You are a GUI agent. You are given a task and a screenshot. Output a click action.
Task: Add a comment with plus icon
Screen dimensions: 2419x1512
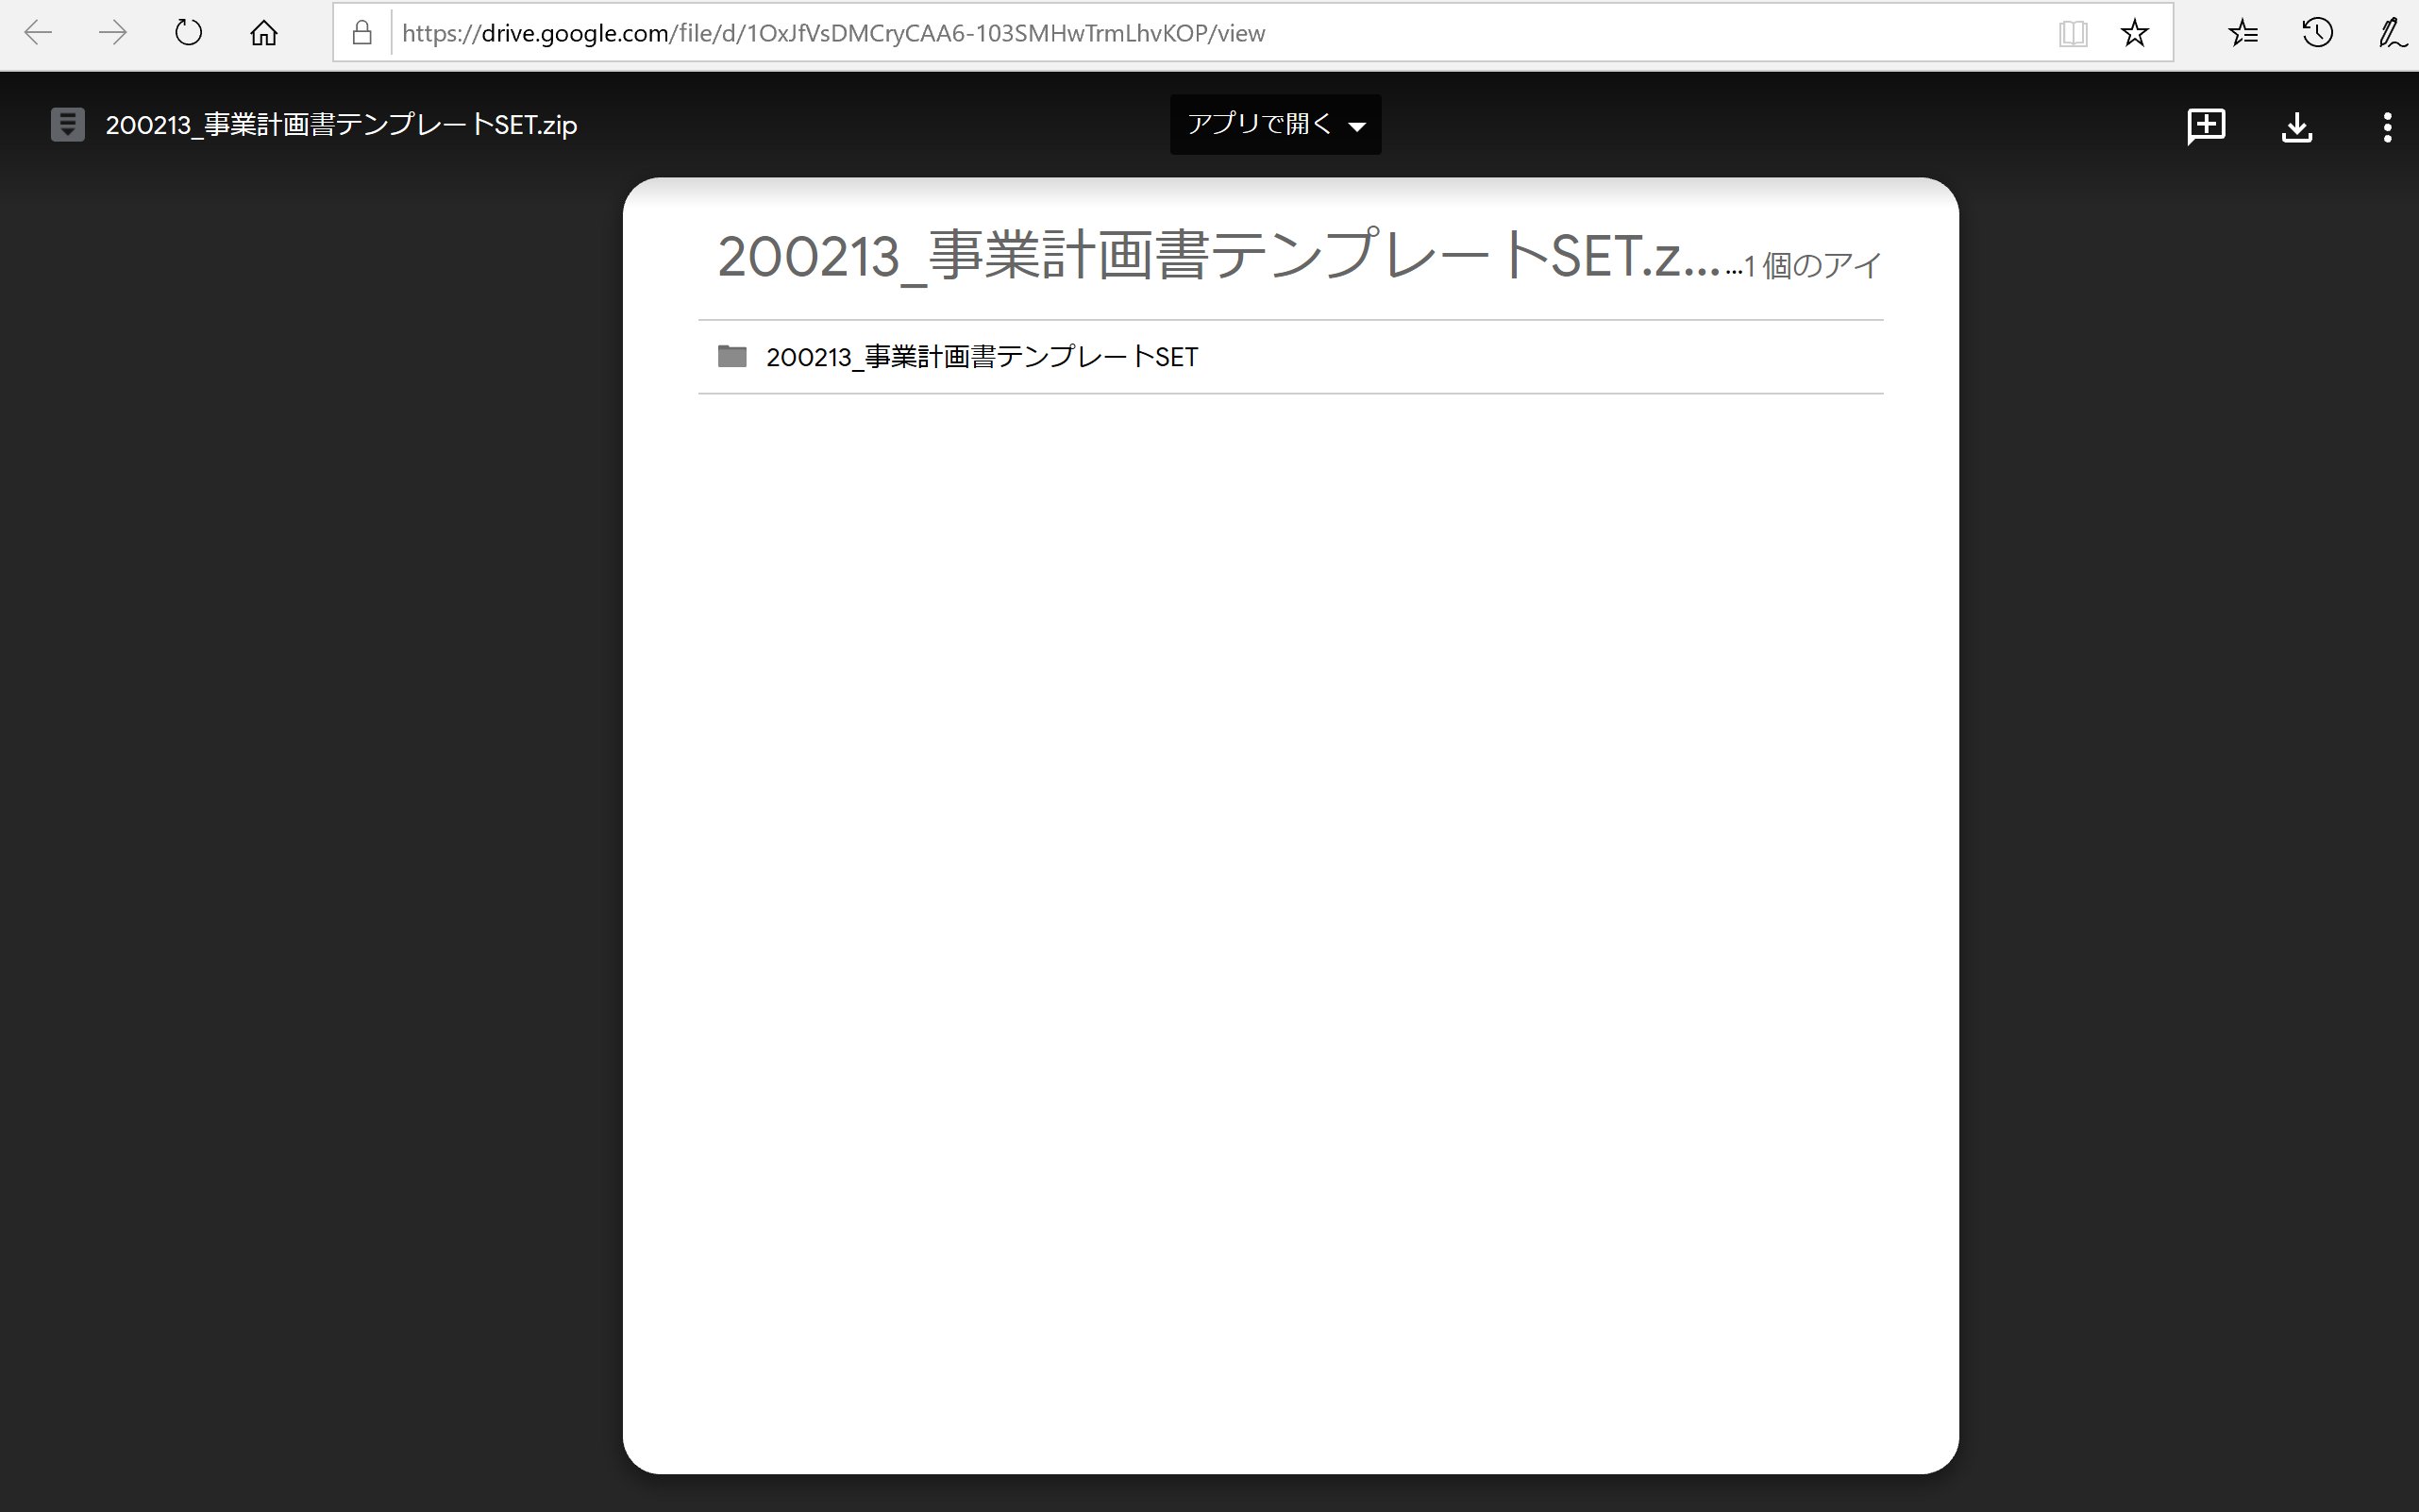(x=2206, y=126)
